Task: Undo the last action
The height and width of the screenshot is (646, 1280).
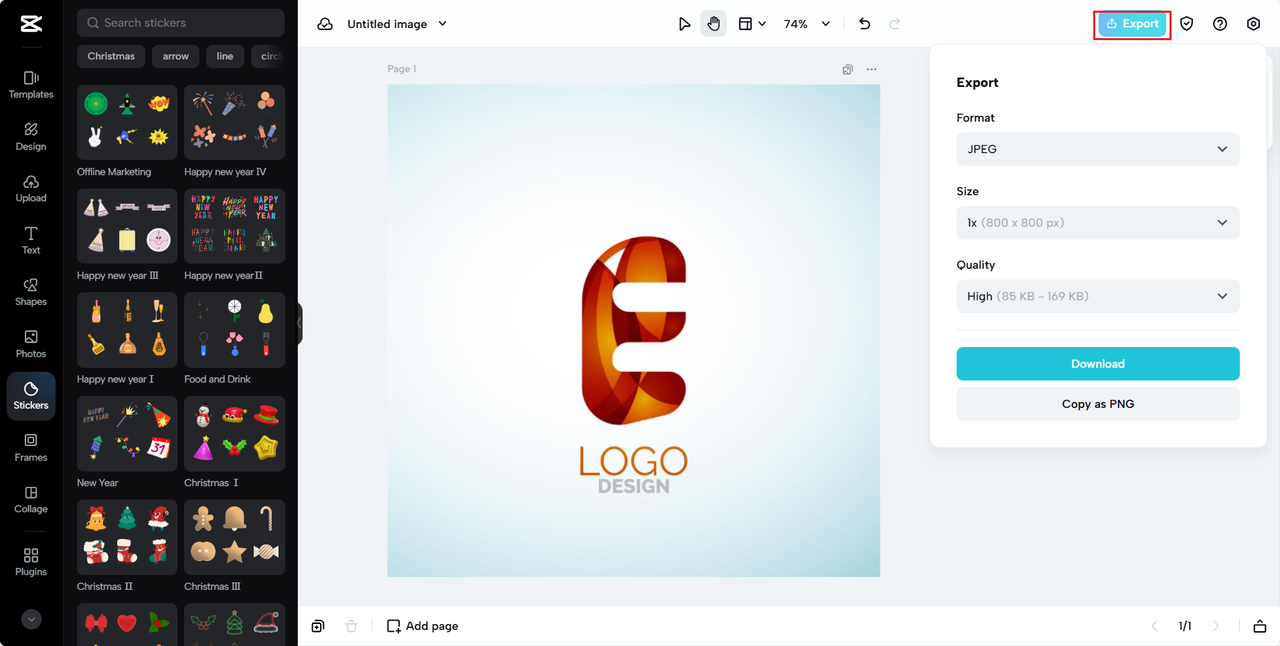Action: point(865,24)
